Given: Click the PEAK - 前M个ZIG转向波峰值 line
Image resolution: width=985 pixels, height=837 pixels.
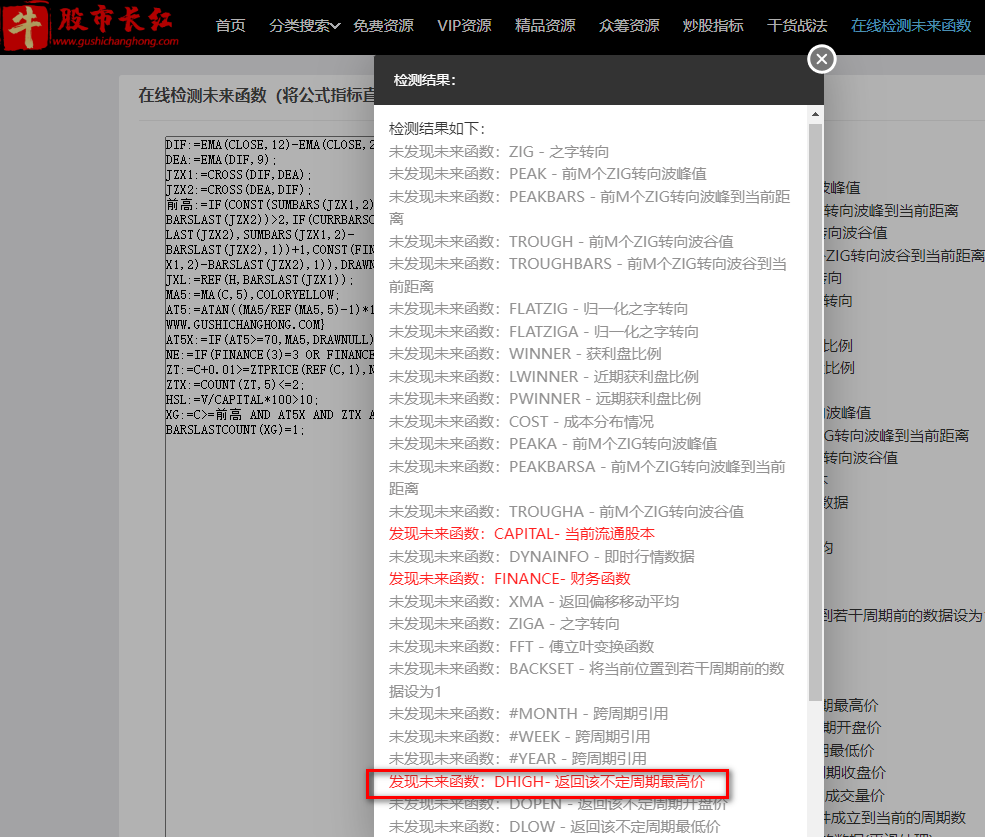Looking at the screenshot, I should (547, 174).
